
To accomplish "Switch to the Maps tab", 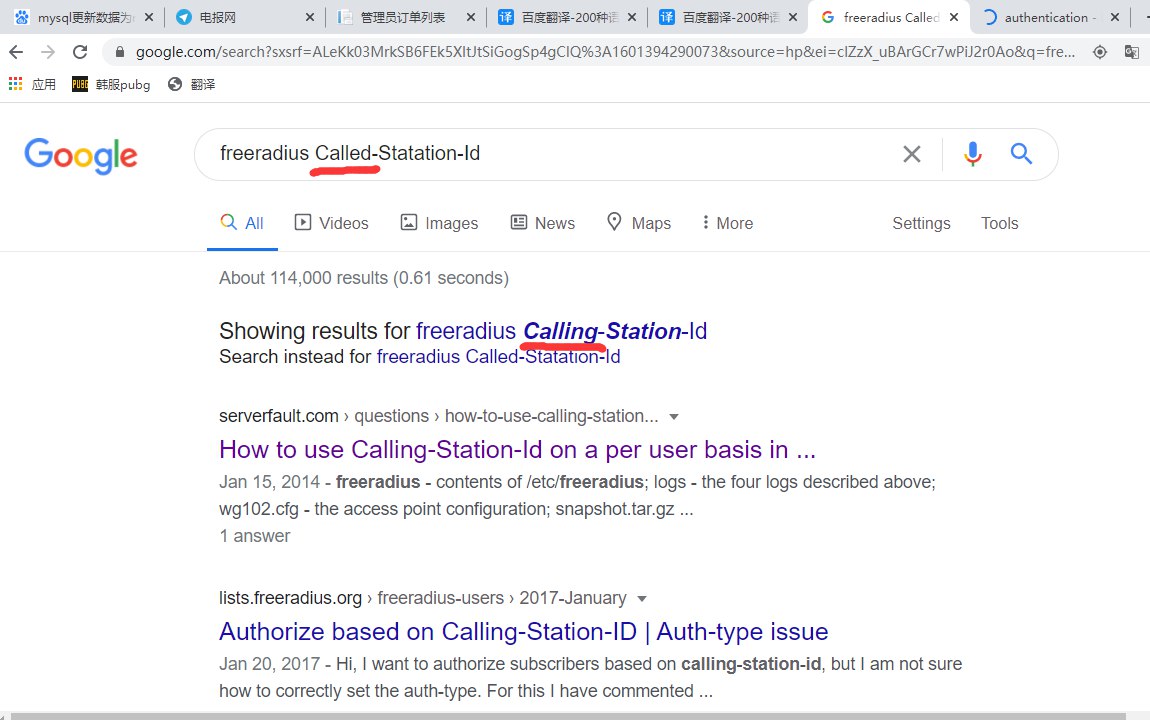I will pos(639,223).
